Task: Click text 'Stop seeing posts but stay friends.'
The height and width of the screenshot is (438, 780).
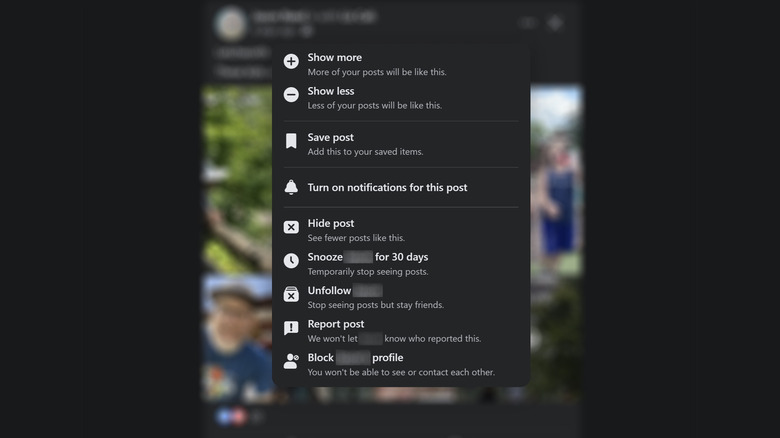Action: pos(376,305)
